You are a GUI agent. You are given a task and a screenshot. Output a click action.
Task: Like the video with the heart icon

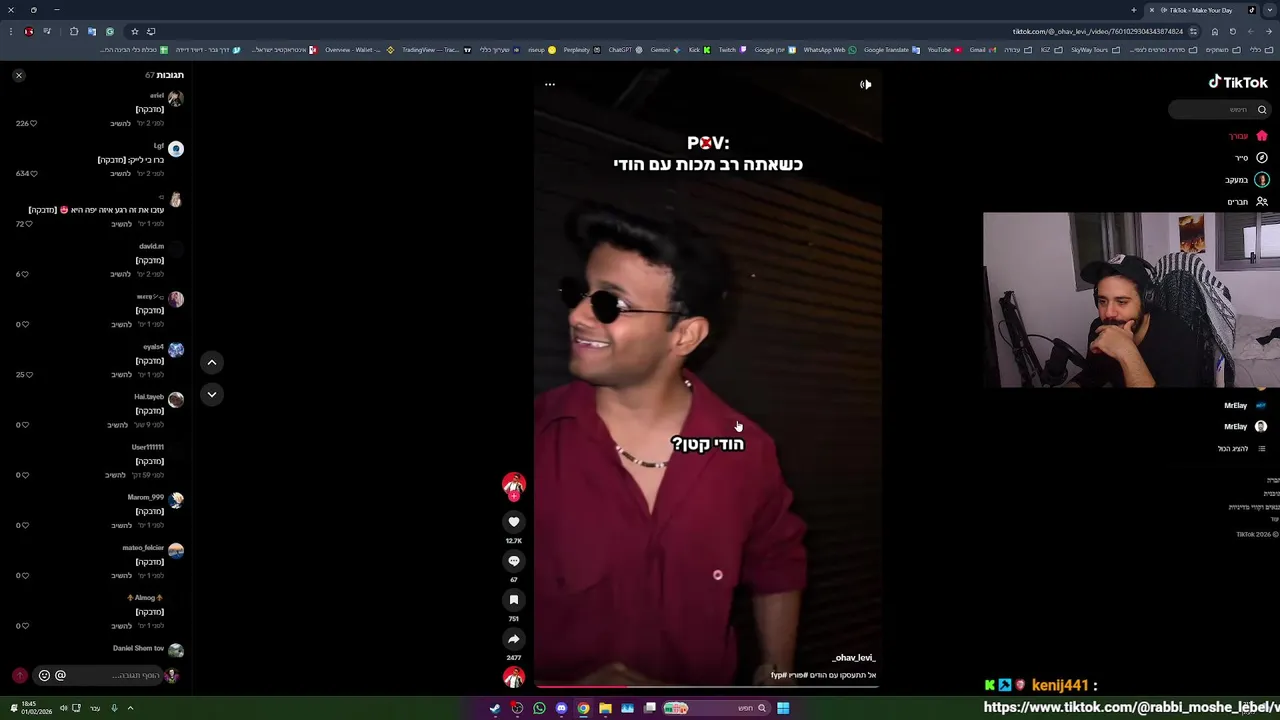pyautogui.click(x=514, y=522)
